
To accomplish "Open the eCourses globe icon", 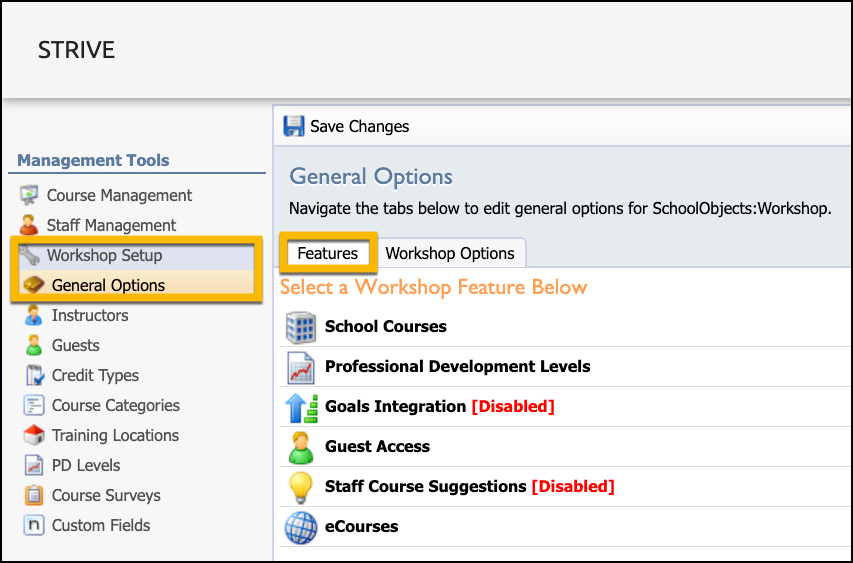I will (300, 528).
